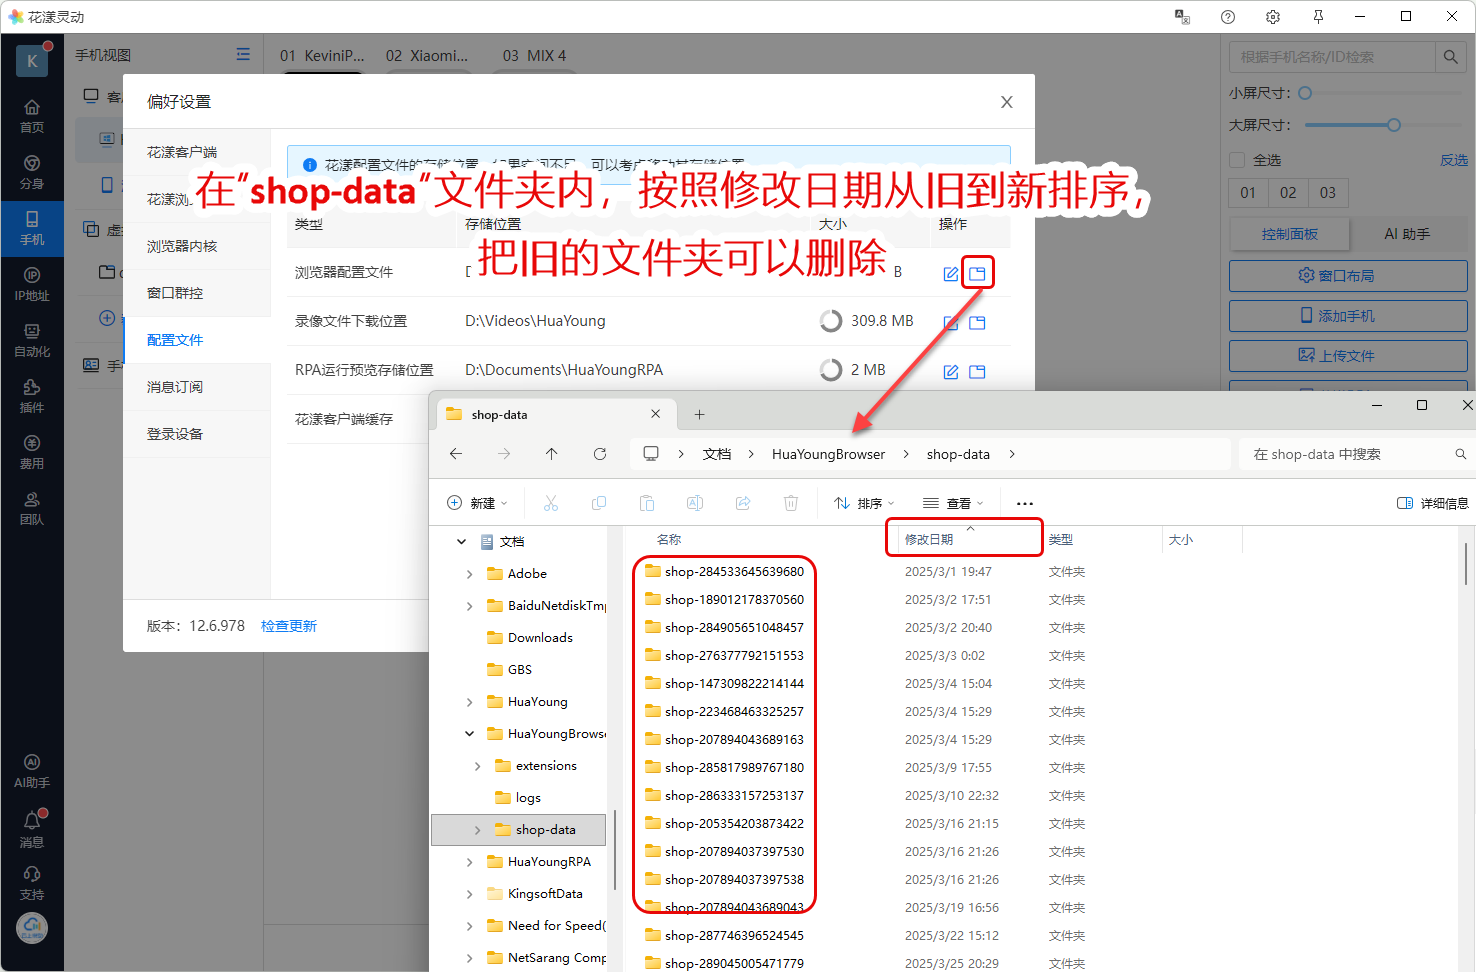
Task: Go to 自动化 in the sidebar
Action: [x=32, y=340]
